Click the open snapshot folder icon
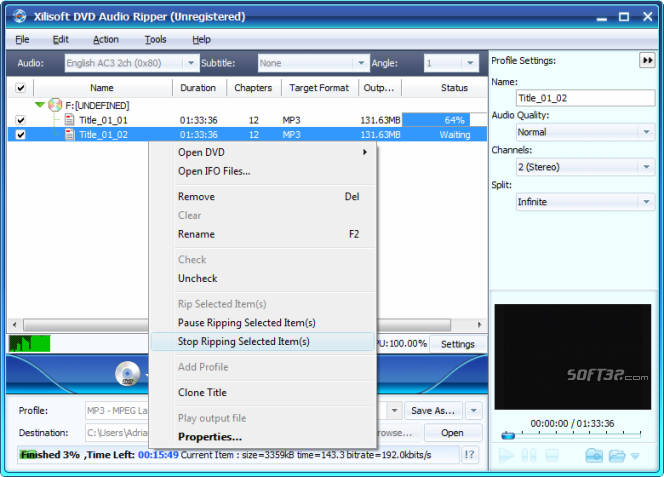 (x=617, y=456)
